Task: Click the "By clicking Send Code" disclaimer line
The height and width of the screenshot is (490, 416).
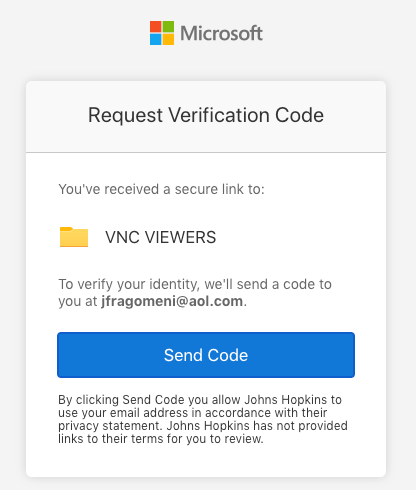Action: click(x=200, y=400)
